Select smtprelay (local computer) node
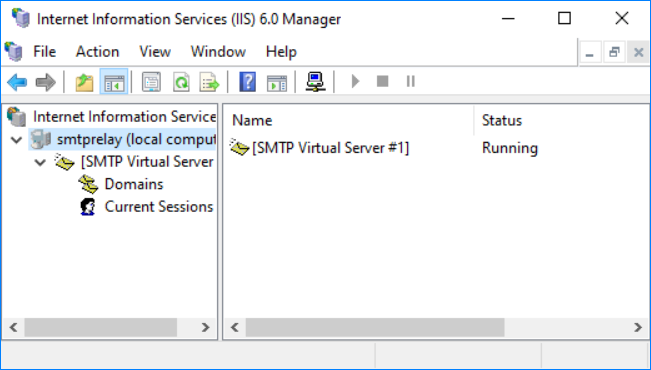 click(136, 139)
